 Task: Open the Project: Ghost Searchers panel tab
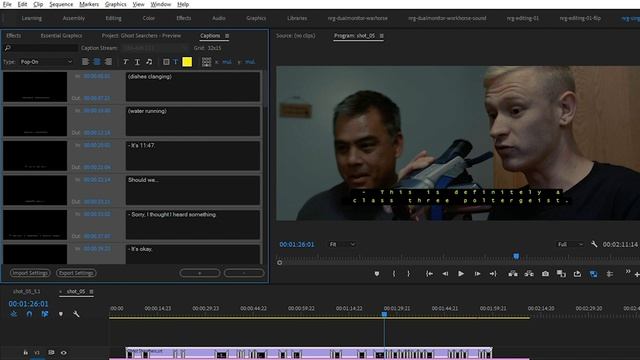click(x=141, y=36)
